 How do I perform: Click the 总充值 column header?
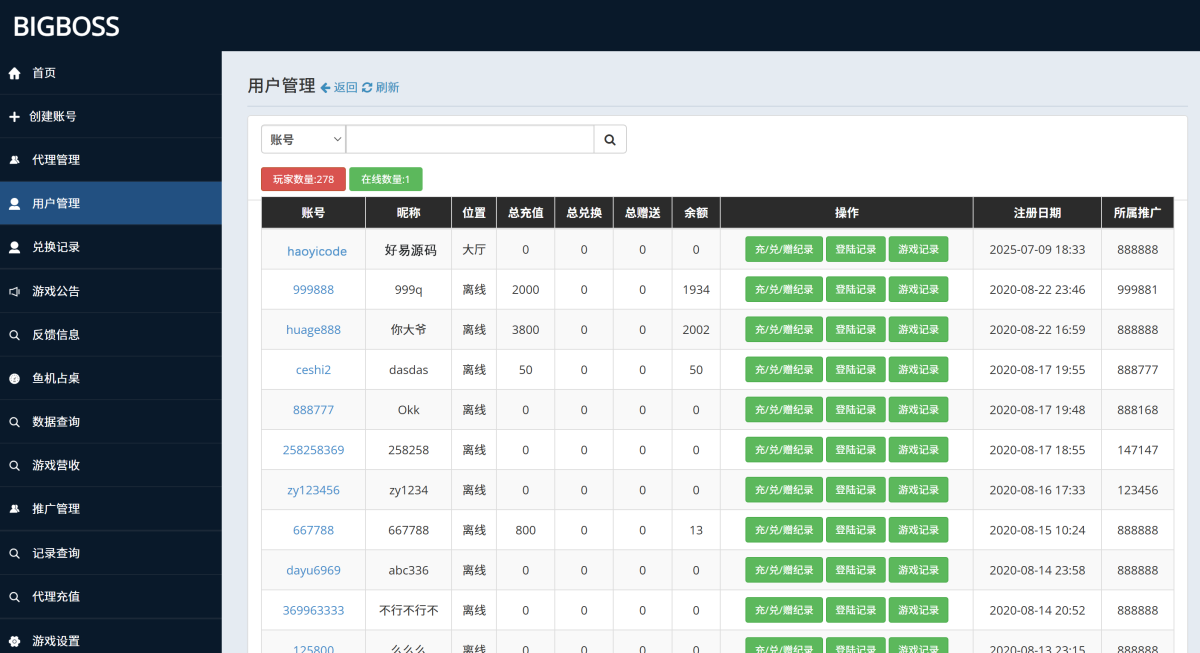525,213
